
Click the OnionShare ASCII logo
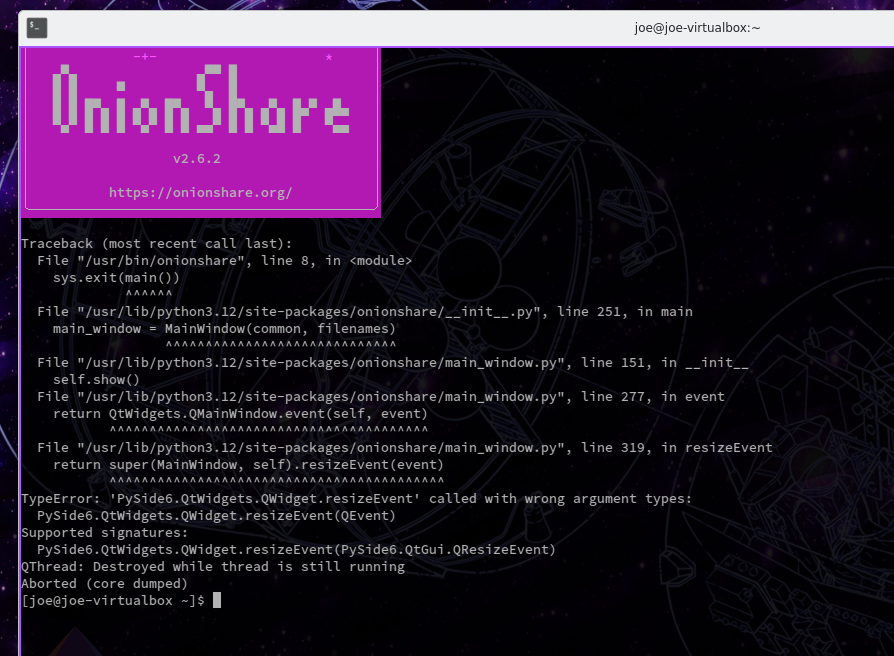point(201,99)
